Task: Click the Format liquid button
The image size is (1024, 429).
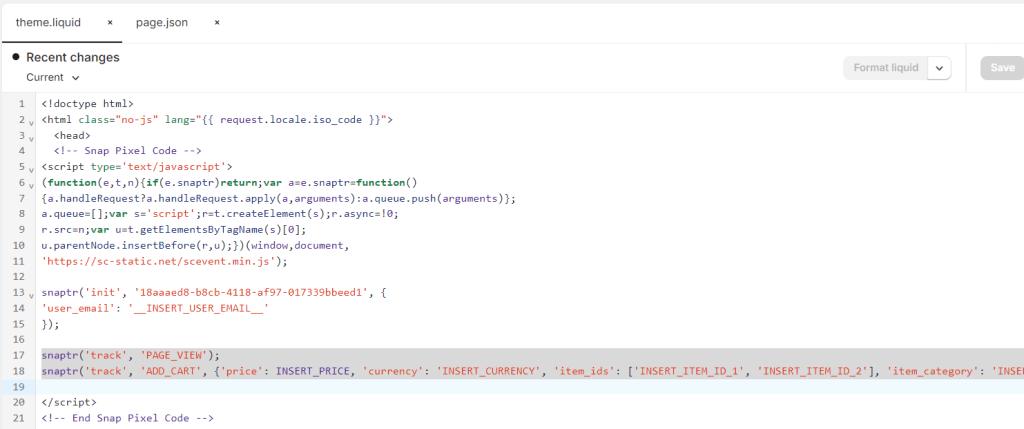Action: 886,68
